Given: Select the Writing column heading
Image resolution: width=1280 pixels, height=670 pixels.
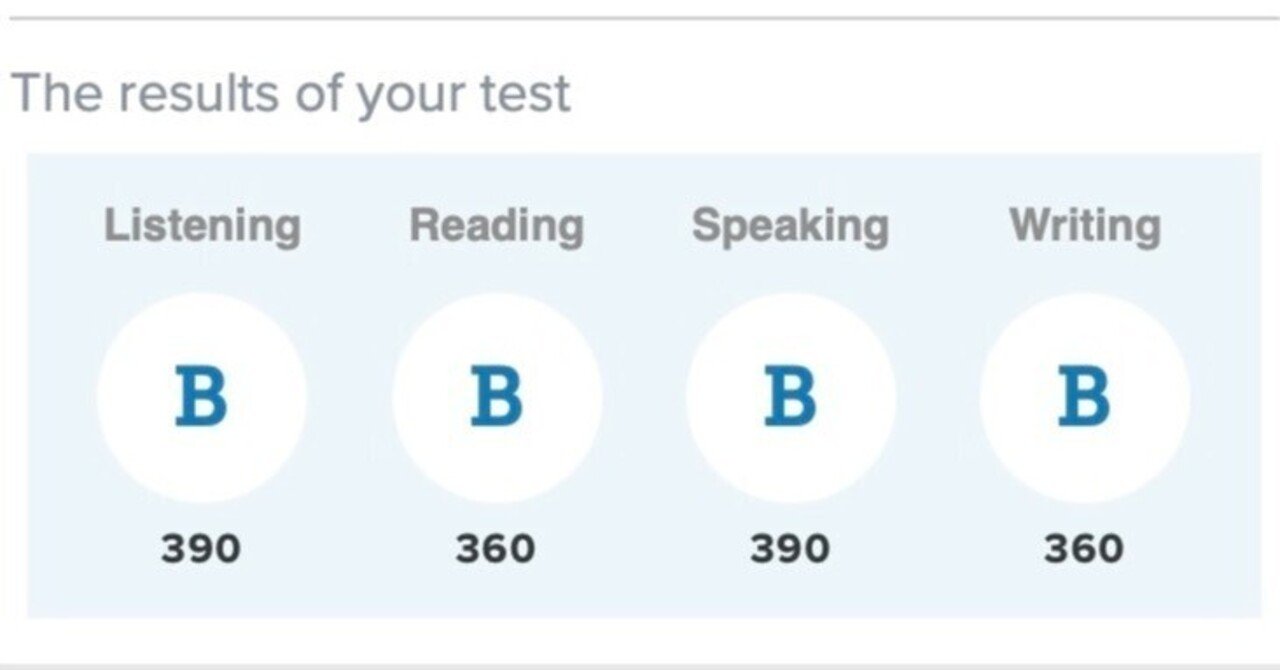Looking at the screenshot, I should (1085, 225).
